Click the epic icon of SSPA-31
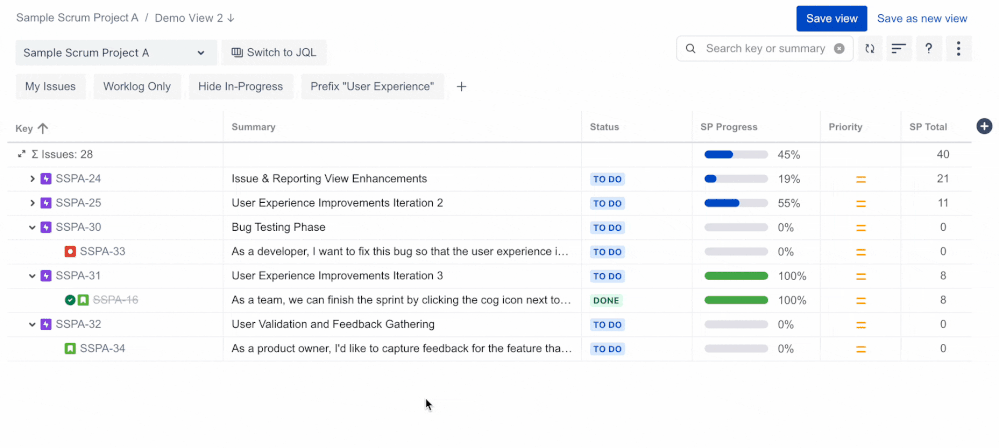The image size is (999, 448). tap(46, 276)
